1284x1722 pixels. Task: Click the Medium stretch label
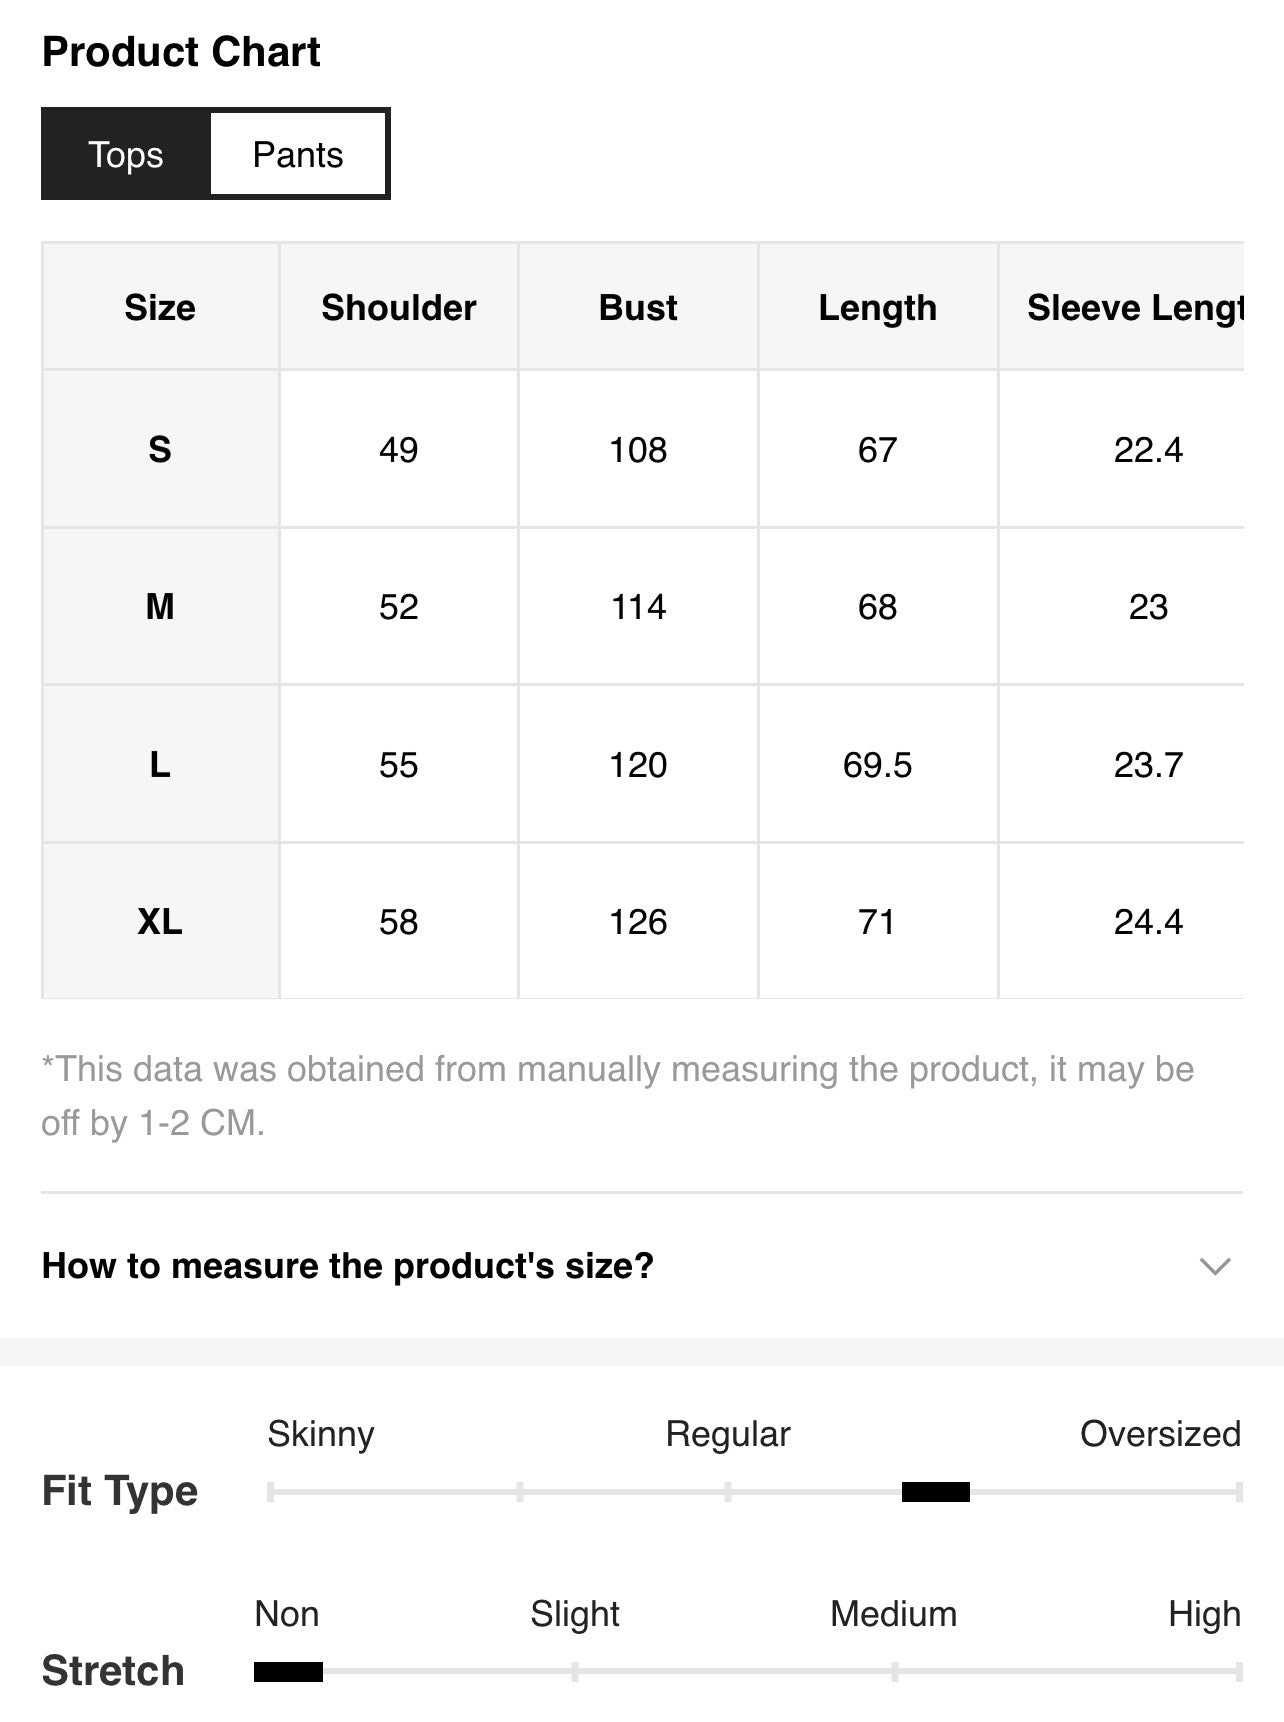[893, 1614]
